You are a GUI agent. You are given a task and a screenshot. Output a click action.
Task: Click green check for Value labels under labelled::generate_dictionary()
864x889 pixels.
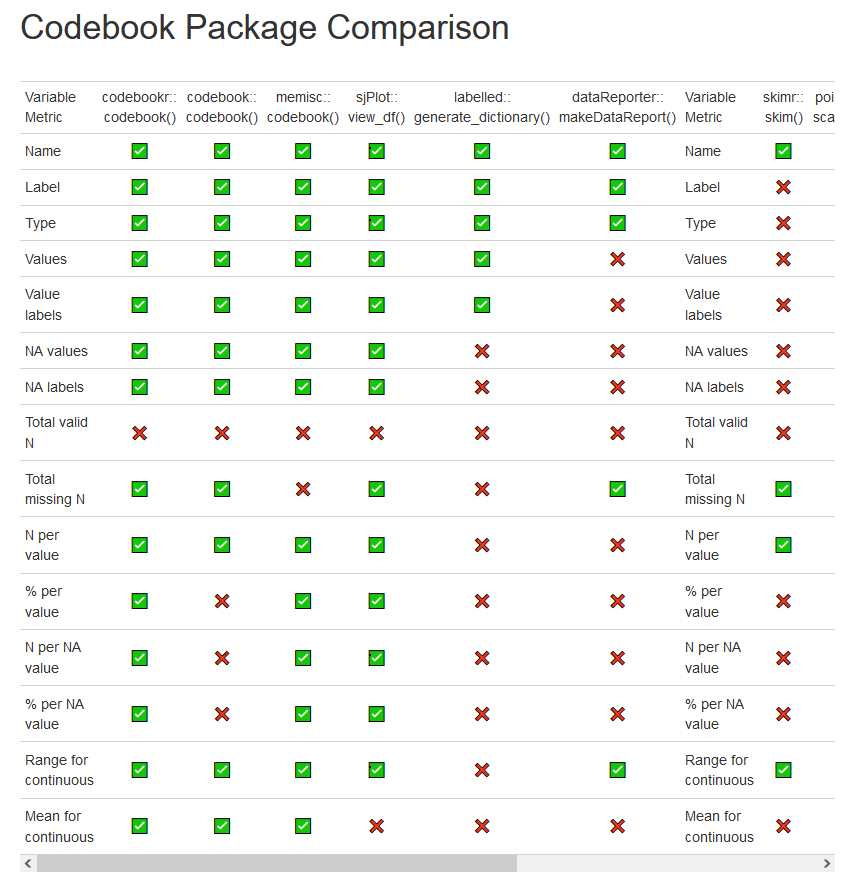482,305
